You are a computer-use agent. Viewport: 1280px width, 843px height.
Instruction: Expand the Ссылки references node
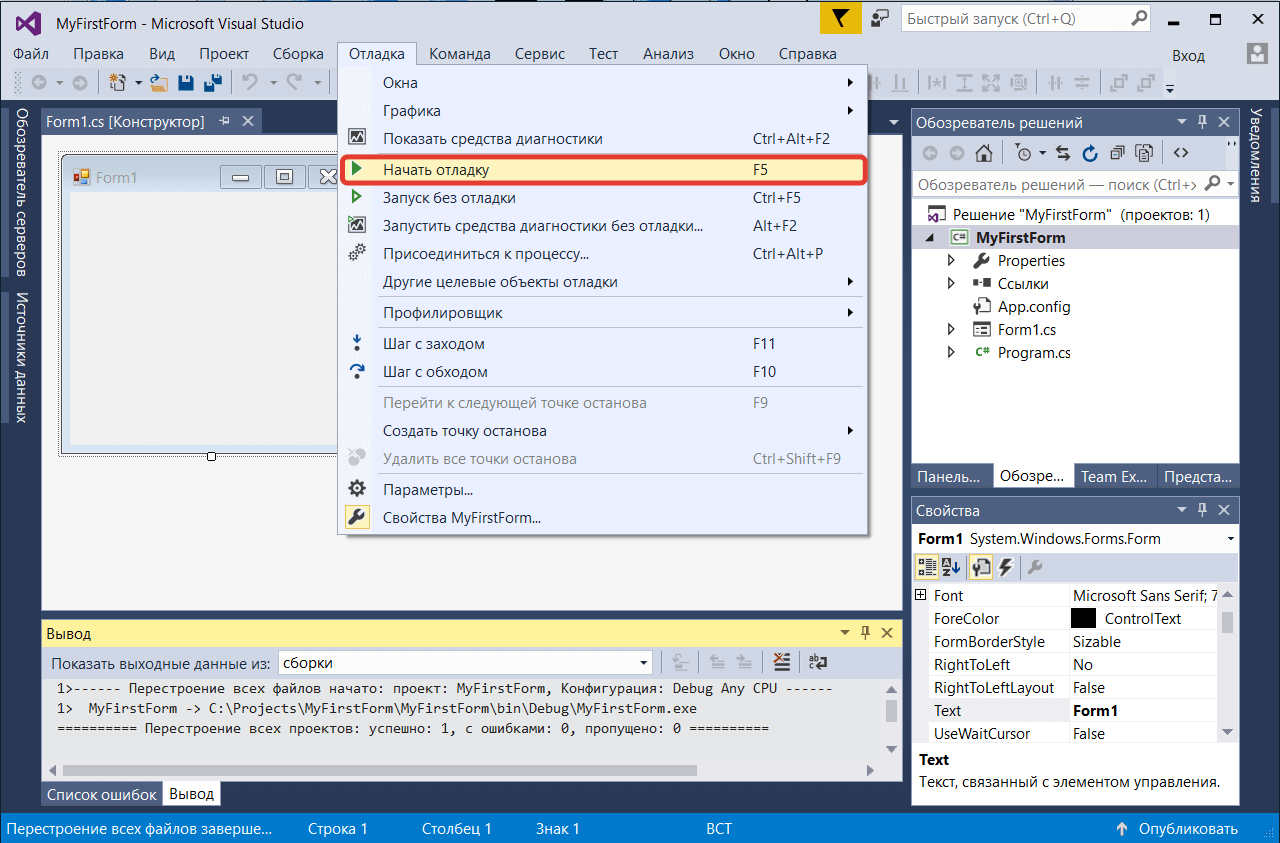pyautogui.click(x=951, y=283)
